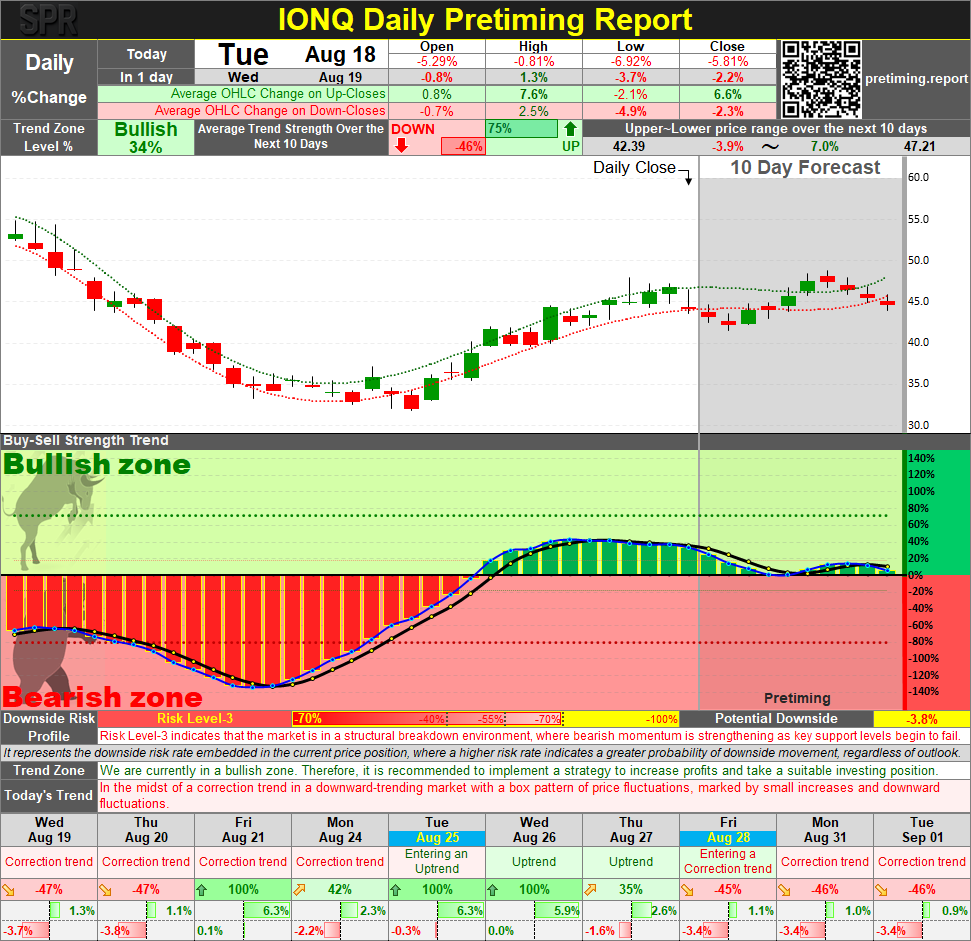The image size is (971, 941).
Task: Click Correction trend under Mon Aug 24
Action: coord(340,862)
